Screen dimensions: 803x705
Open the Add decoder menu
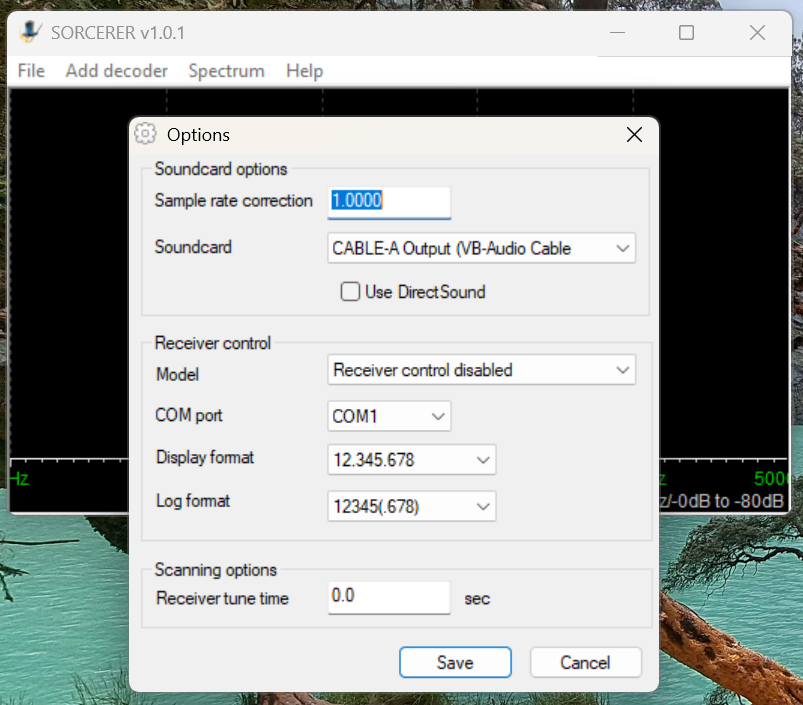(116, 71)
